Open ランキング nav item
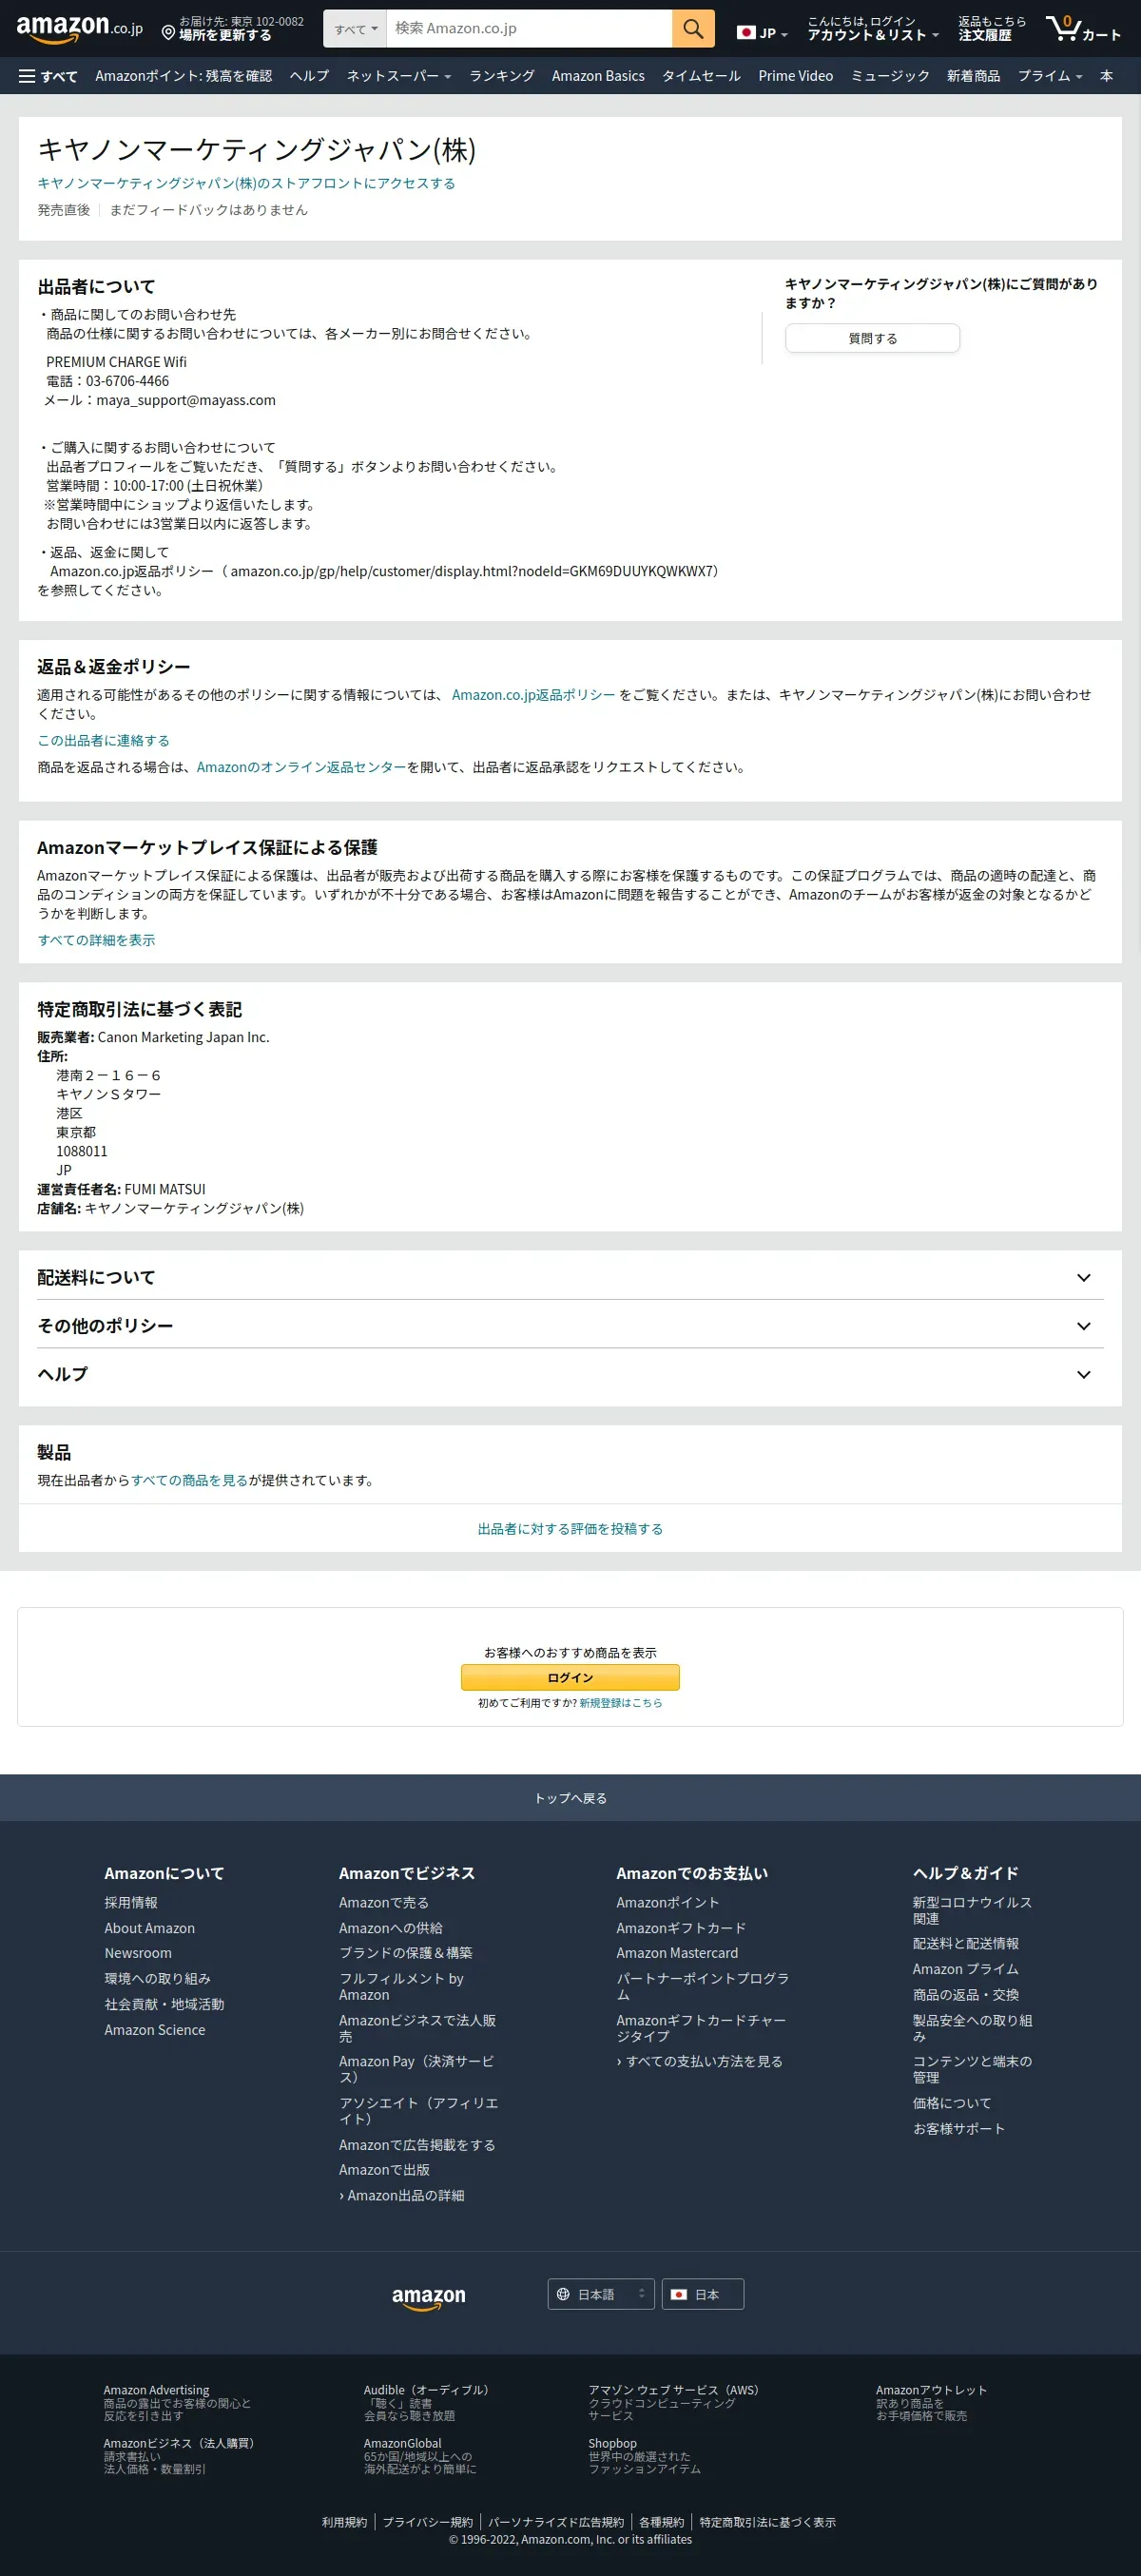 point(502,76)
